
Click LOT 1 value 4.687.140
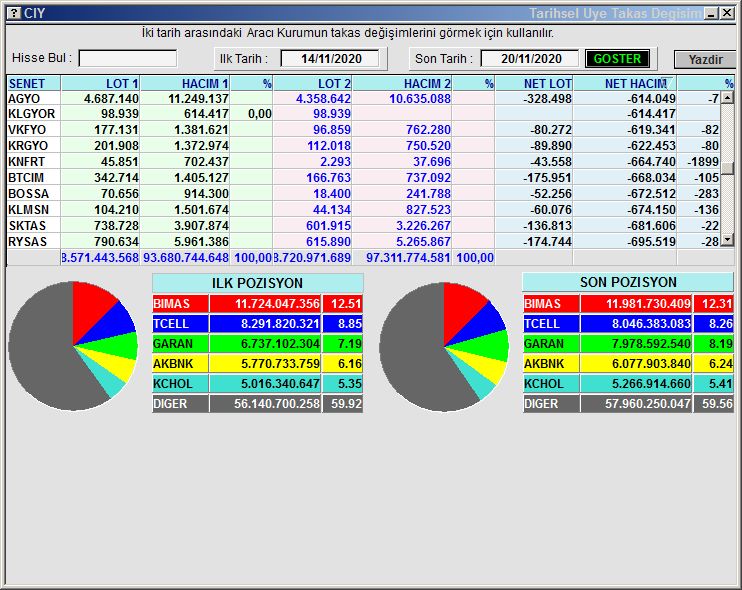pyautogui.click(x=111, y=98)
